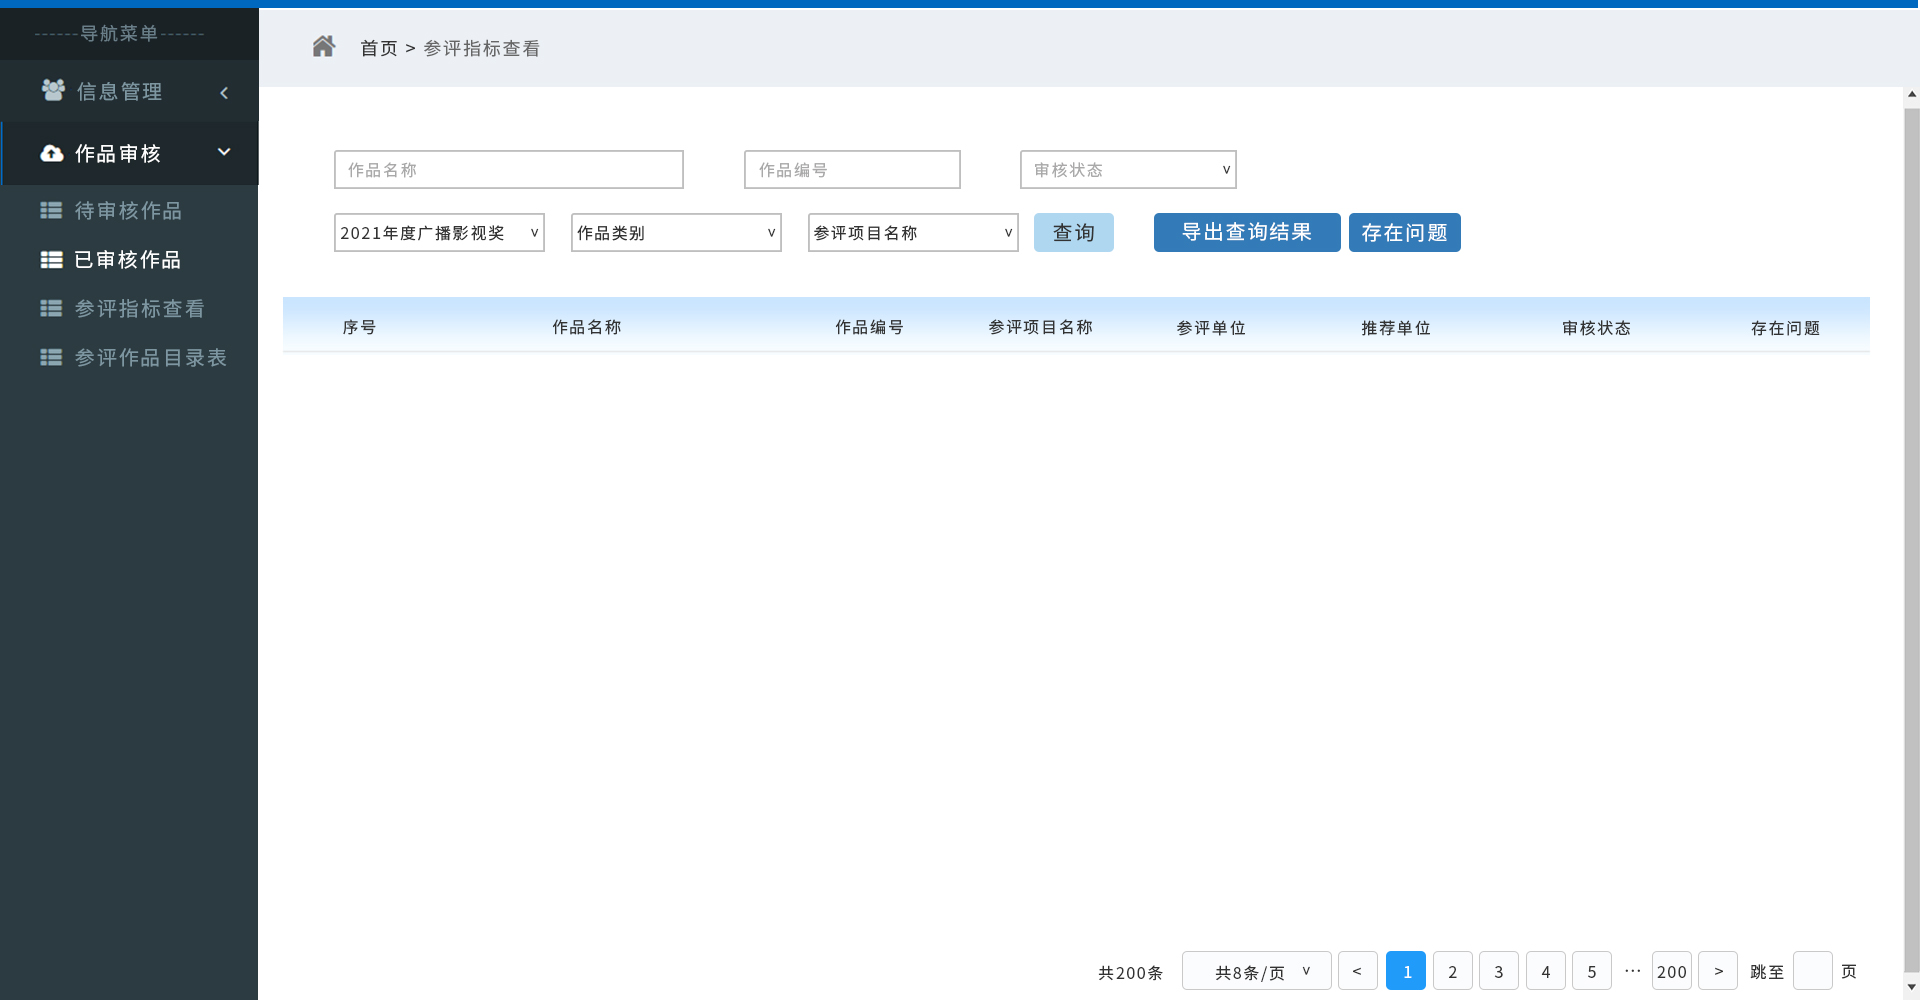Click the 作品审核 cloud upload icon
The image size is (1920, 1000).
[52, 153]
